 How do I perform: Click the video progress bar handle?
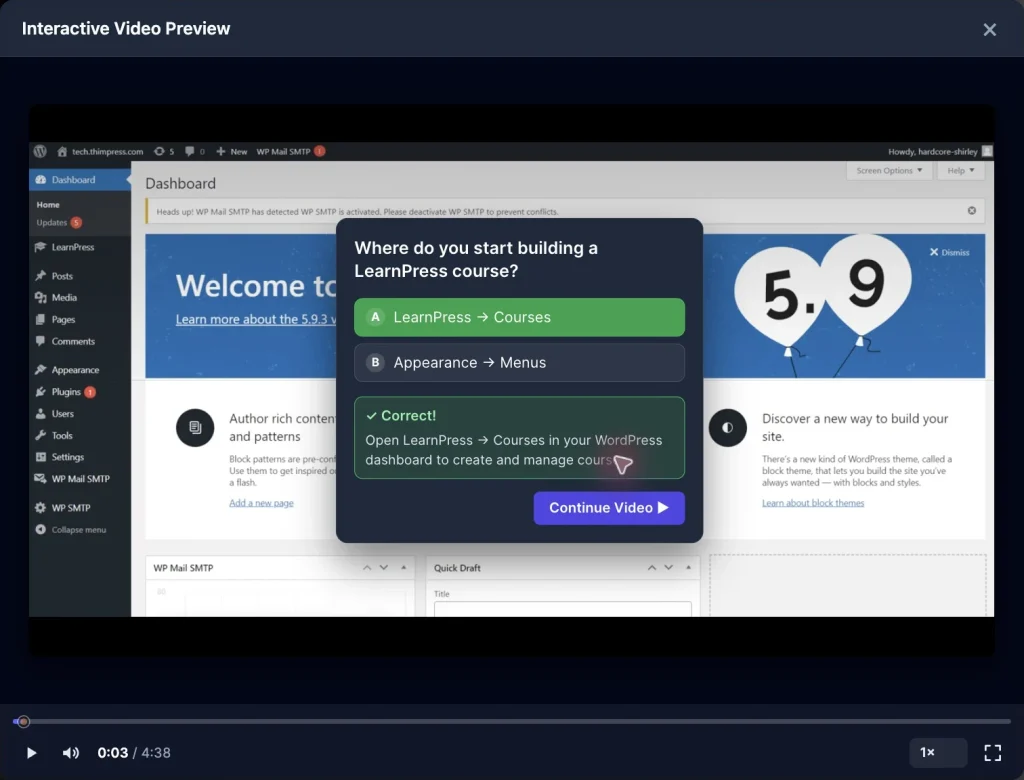pos(24,722)
